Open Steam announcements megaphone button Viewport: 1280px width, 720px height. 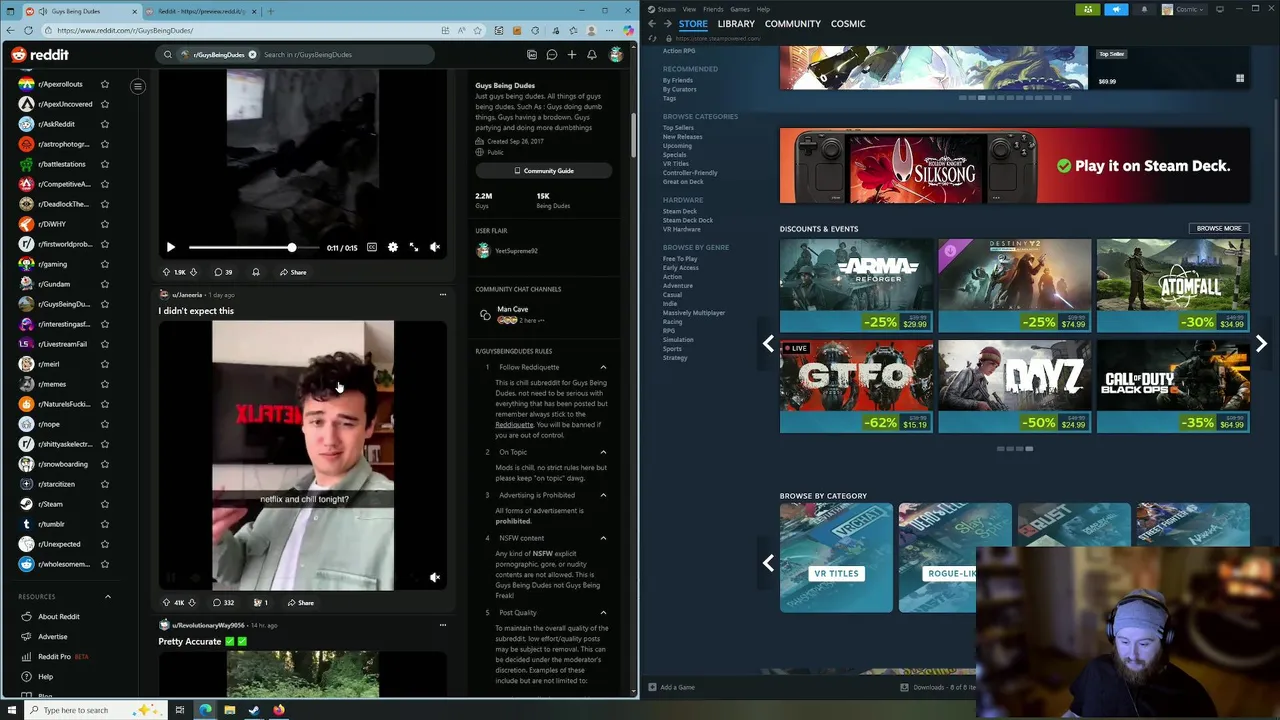click(1116, 10)
